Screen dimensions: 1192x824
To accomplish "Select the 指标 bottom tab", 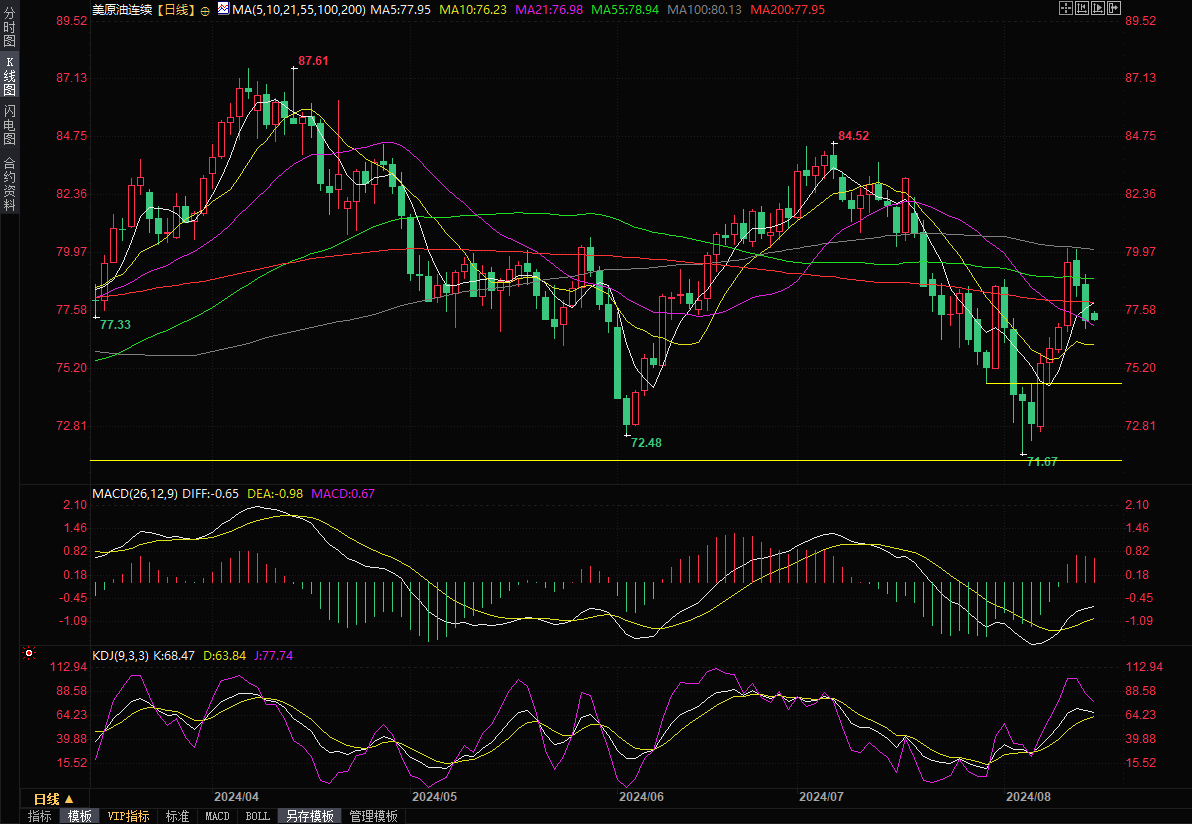I will point(40,816).
